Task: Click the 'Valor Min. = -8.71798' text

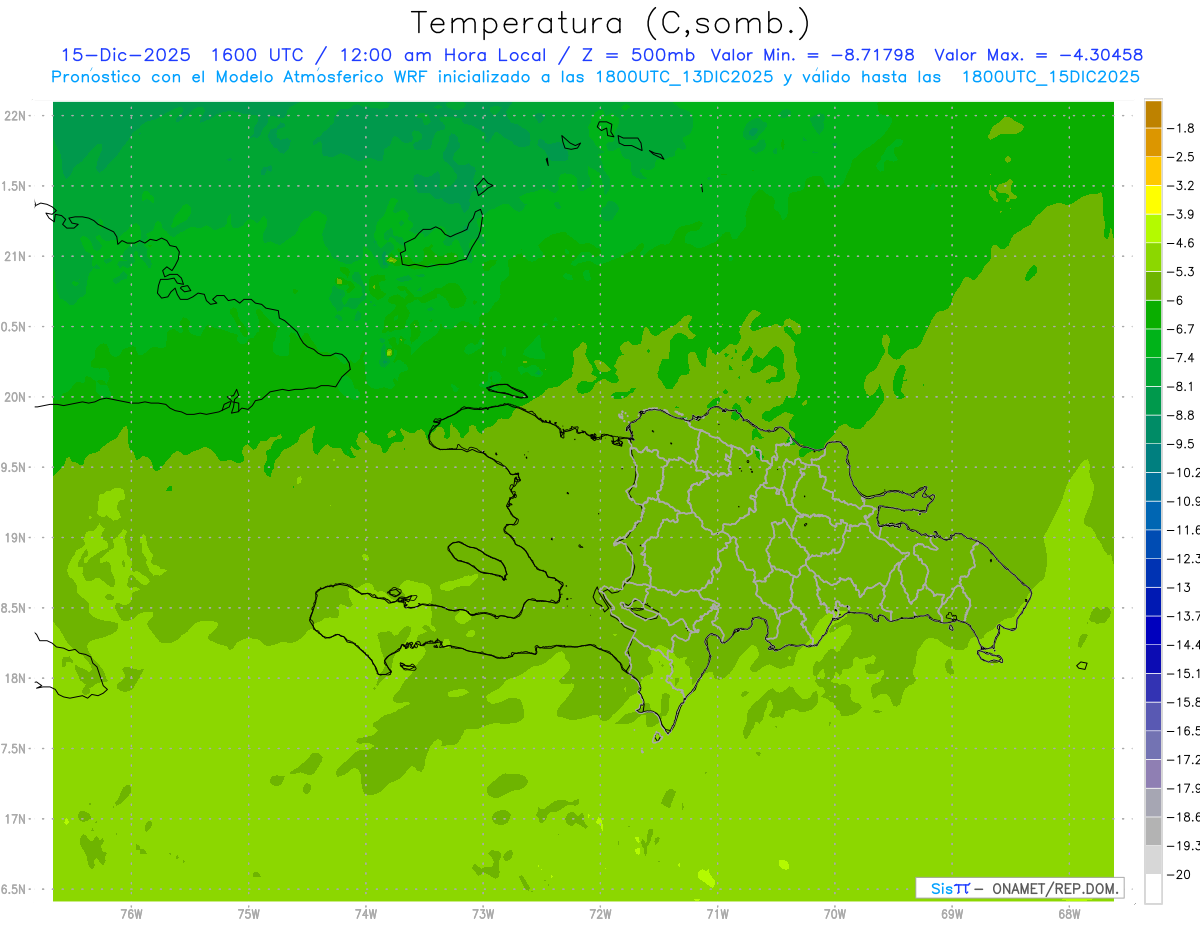Action: [812, 55]
